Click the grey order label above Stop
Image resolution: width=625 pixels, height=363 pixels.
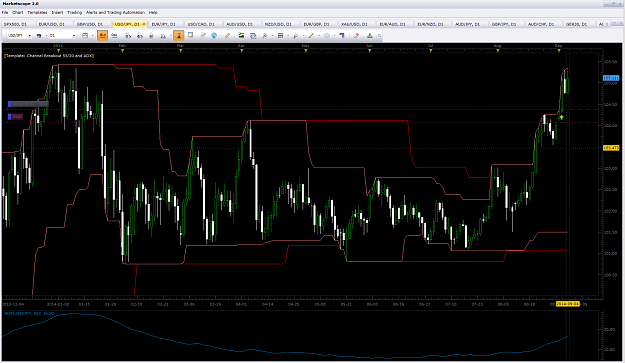(28, 104)
